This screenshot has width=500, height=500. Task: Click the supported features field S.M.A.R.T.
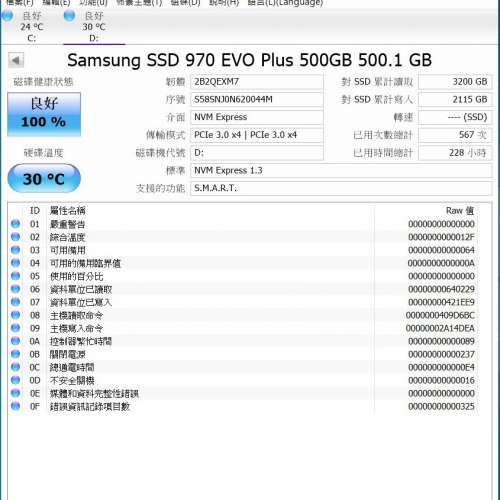click(341, 188)
